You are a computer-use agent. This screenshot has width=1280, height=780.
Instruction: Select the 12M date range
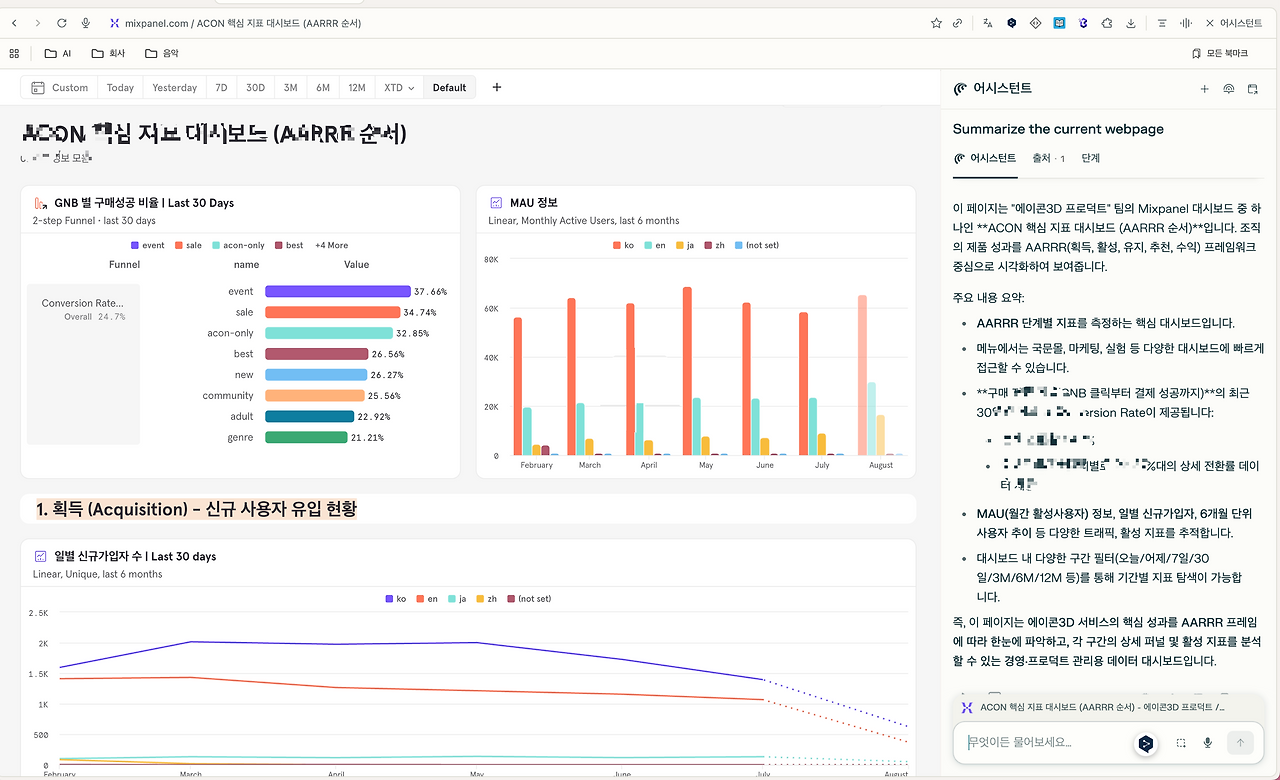coord(357,88)
